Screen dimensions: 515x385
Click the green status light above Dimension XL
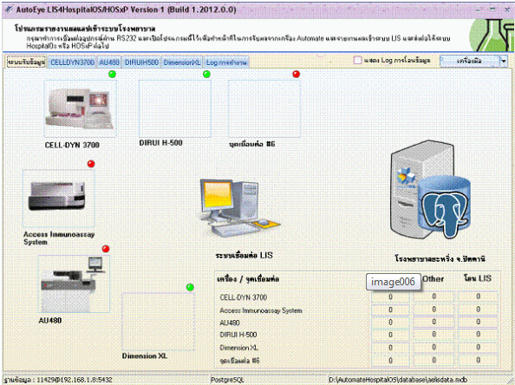[x=190, y=287]
